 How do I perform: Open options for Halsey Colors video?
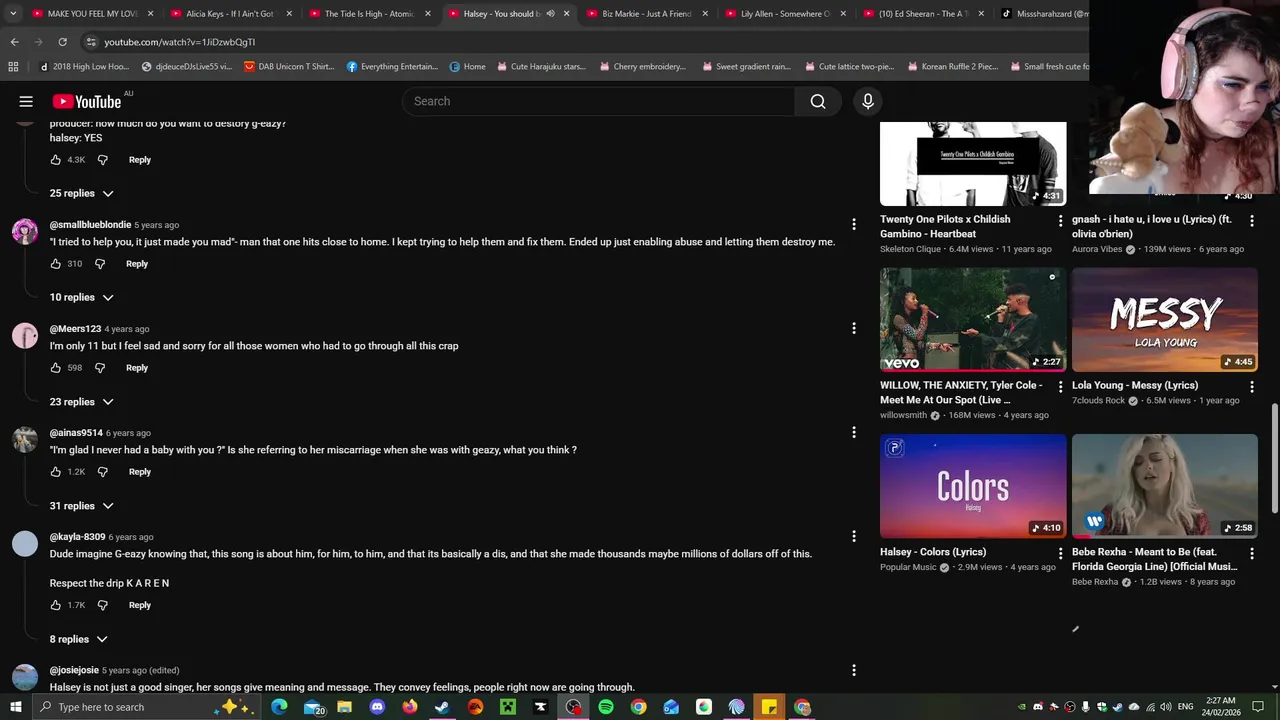click(1060, 553)
